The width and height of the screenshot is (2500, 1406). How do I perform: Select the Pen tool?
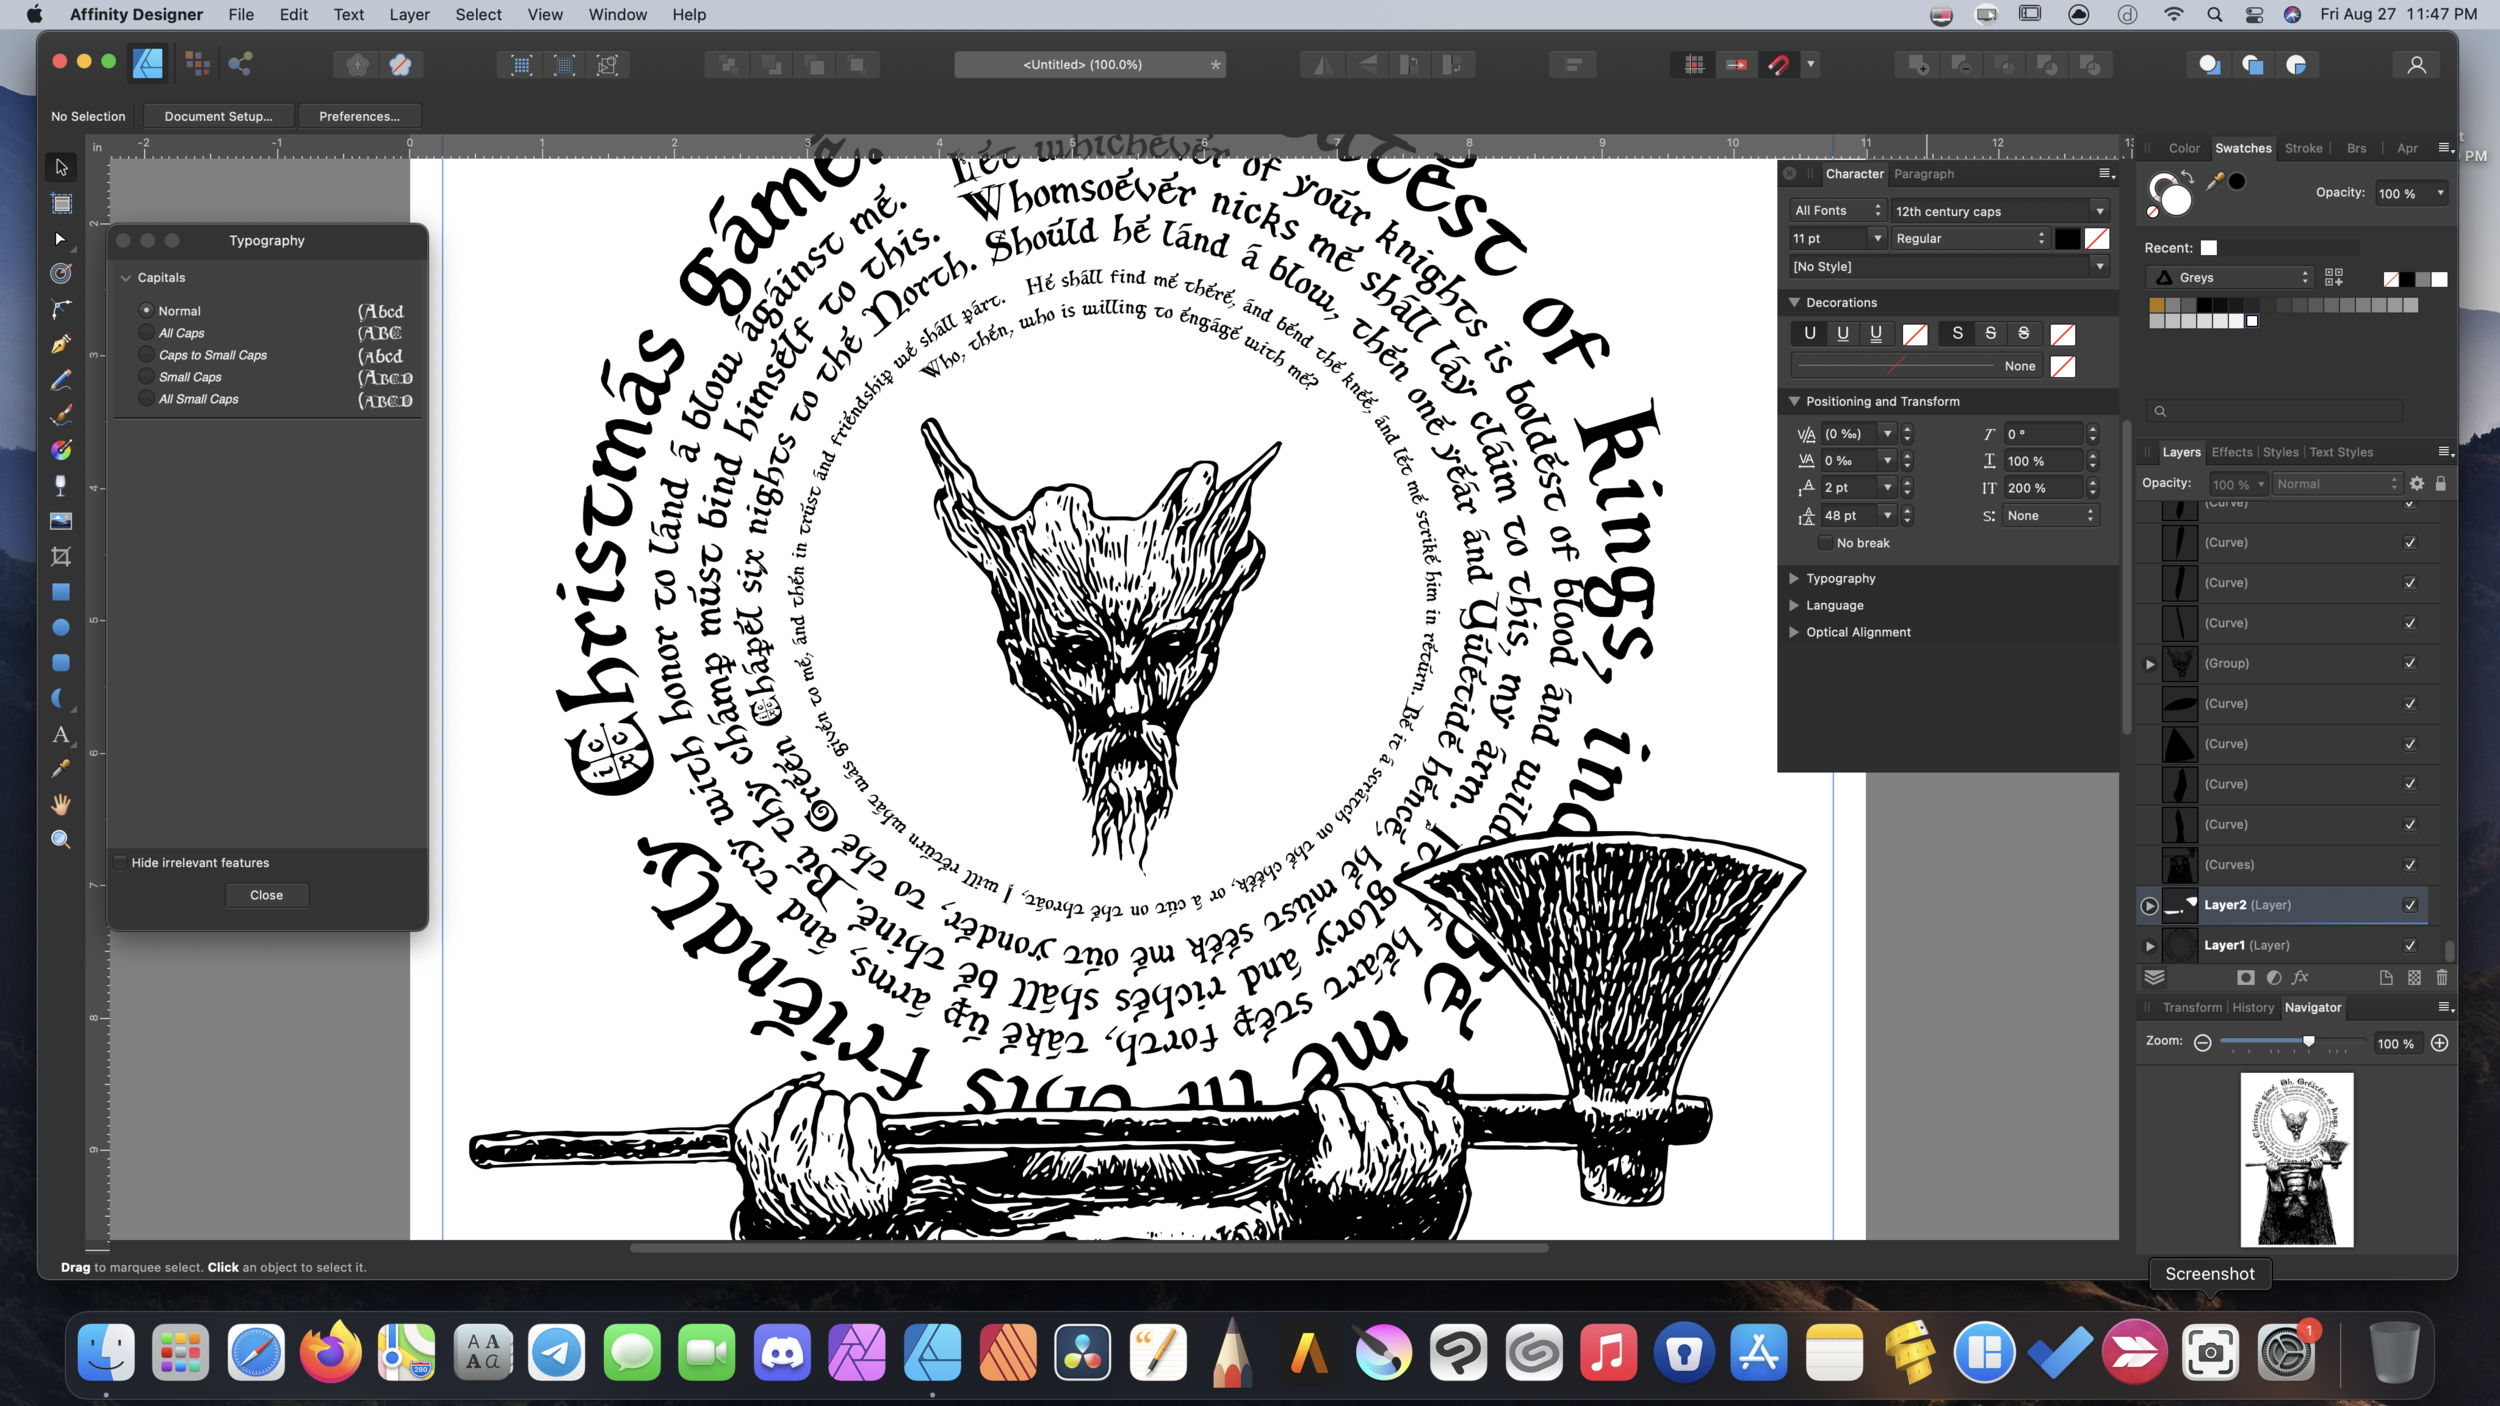point(60,344)
